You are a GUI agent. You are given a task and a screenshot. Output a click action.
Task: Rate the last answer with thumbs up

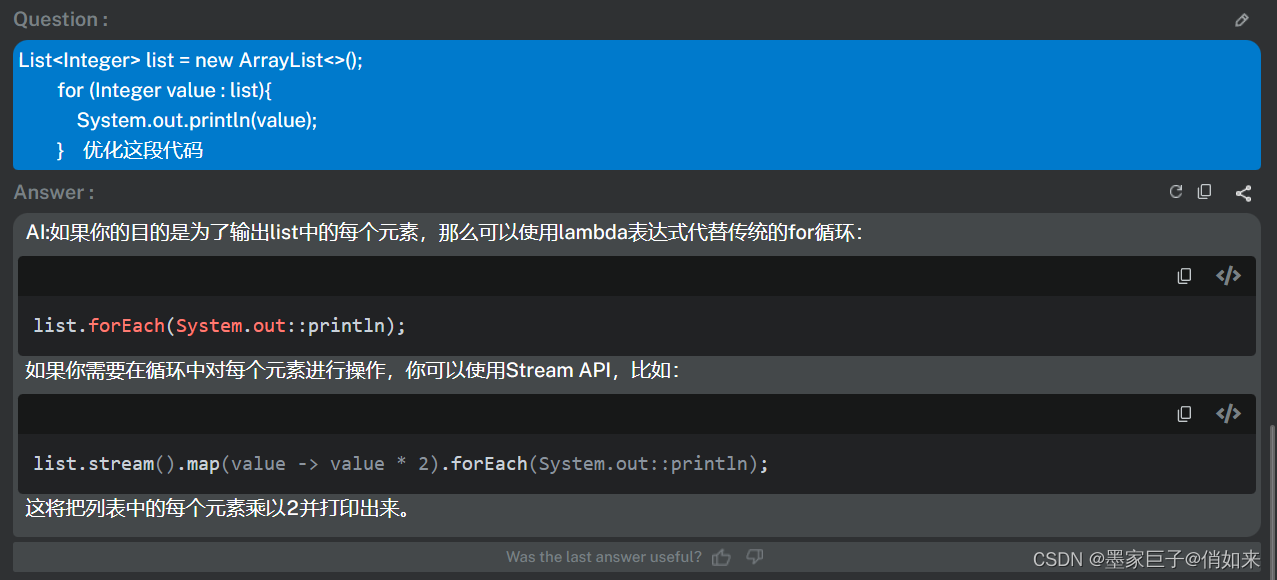(721, 557)
